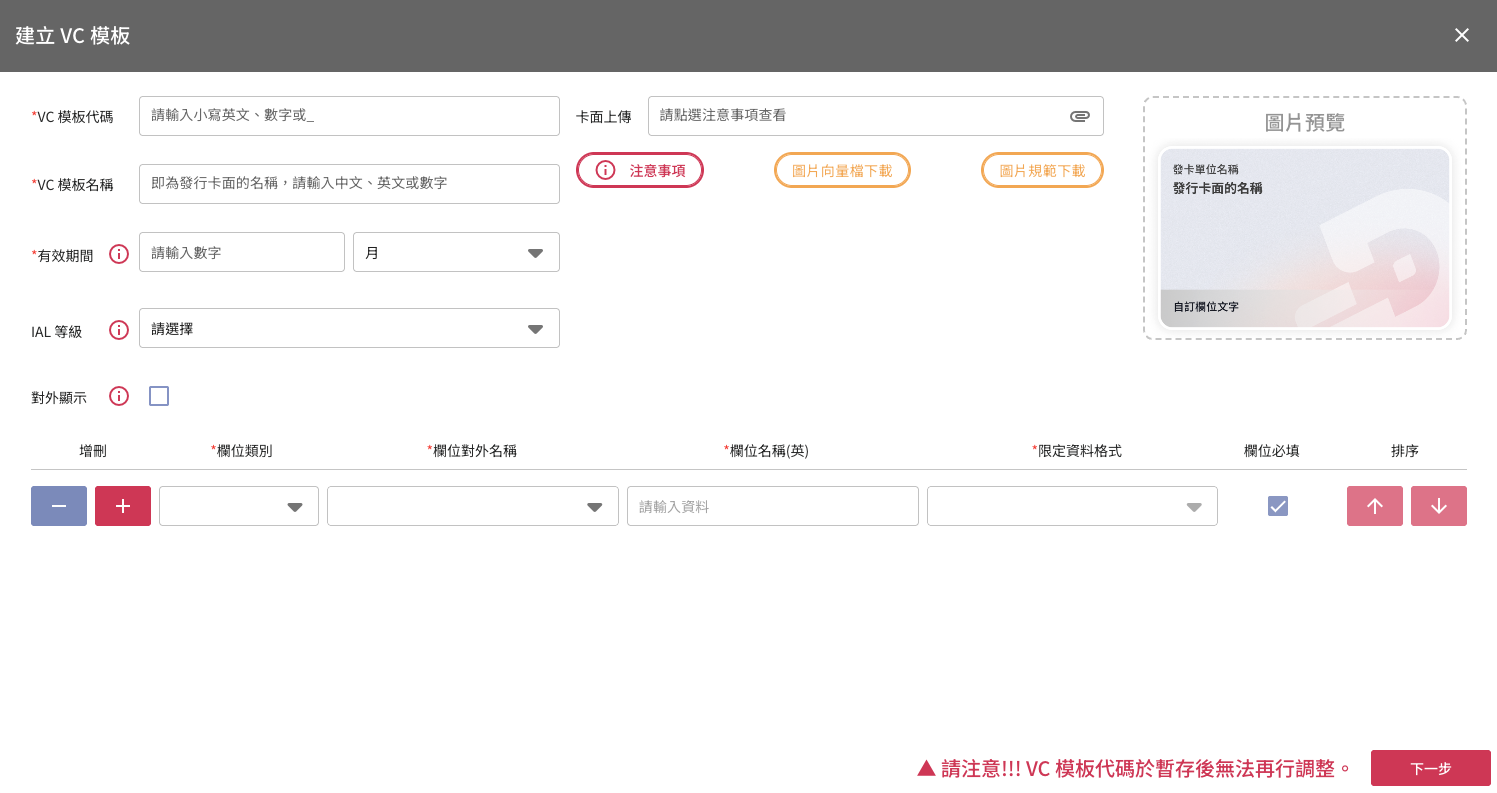This screenshot has width=1497, height=793.
Task: Uncheck the 欄位必填 checkbox
Action: click(x=1277, y=506)
